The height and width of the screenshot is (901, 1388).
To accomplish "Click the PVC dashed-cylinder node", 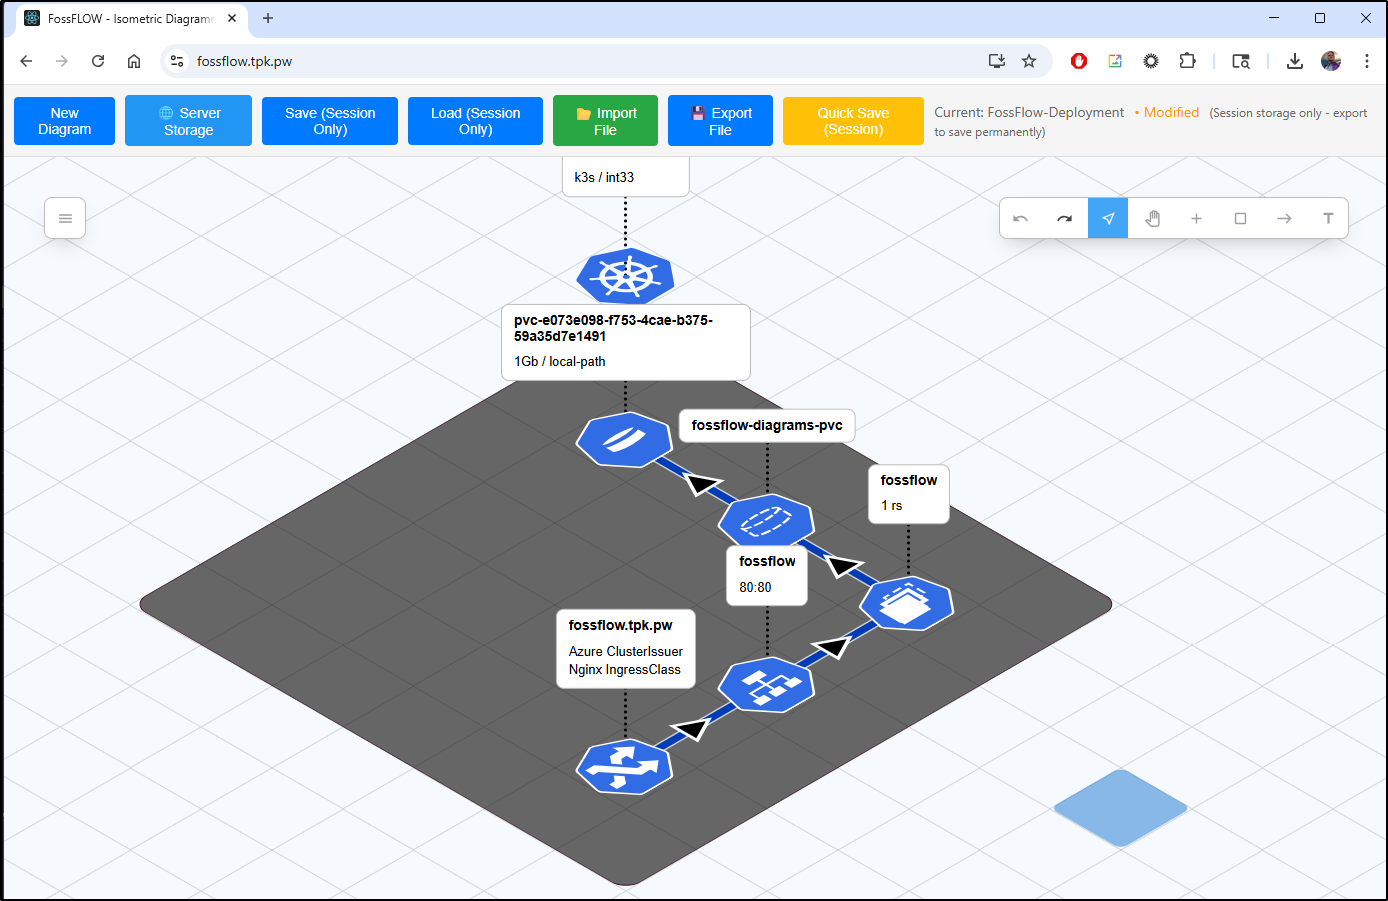I will pos(767,521).
